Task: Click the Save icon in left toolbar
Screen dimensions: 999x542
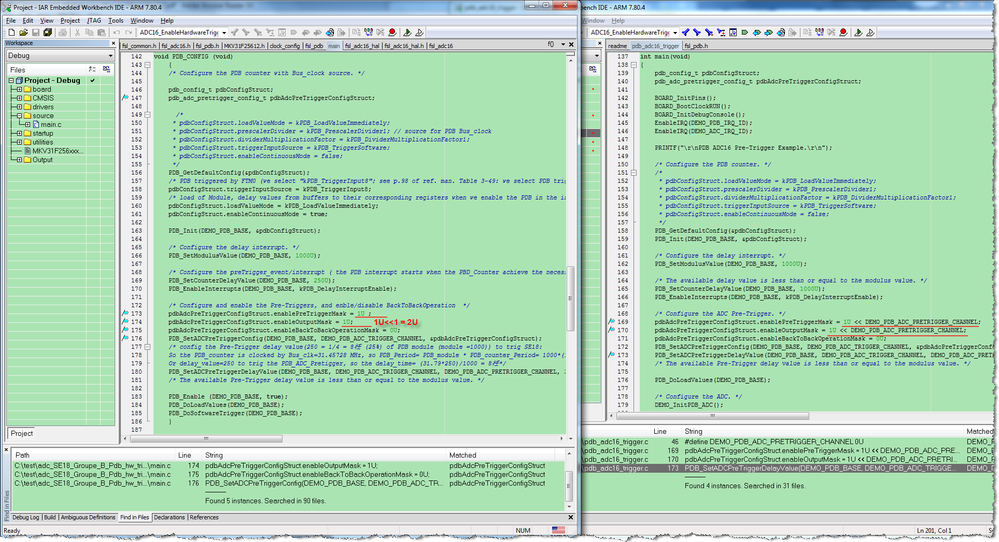Action: pyautogui.click(x=35, y=32)
